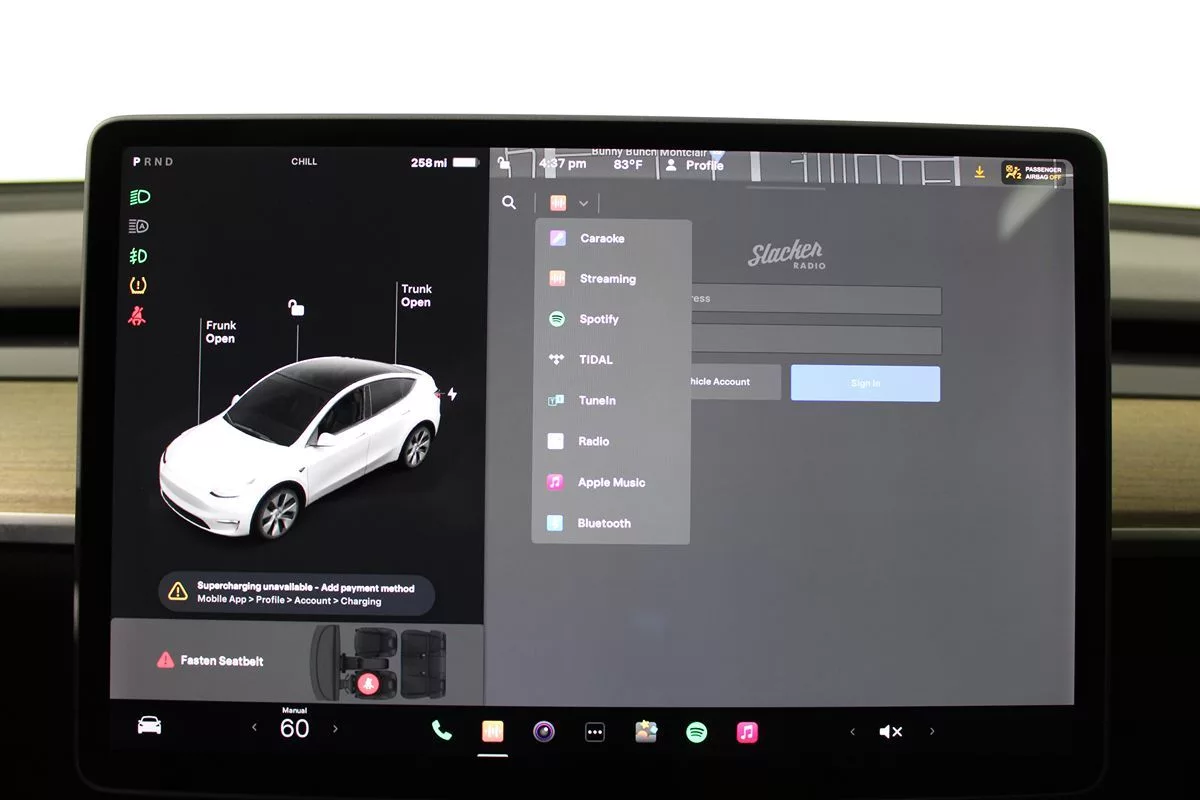The width and height of the screenshot is (1200, 800).
Task: Open the all apps three-dots launcher
Action: point(595,732)
